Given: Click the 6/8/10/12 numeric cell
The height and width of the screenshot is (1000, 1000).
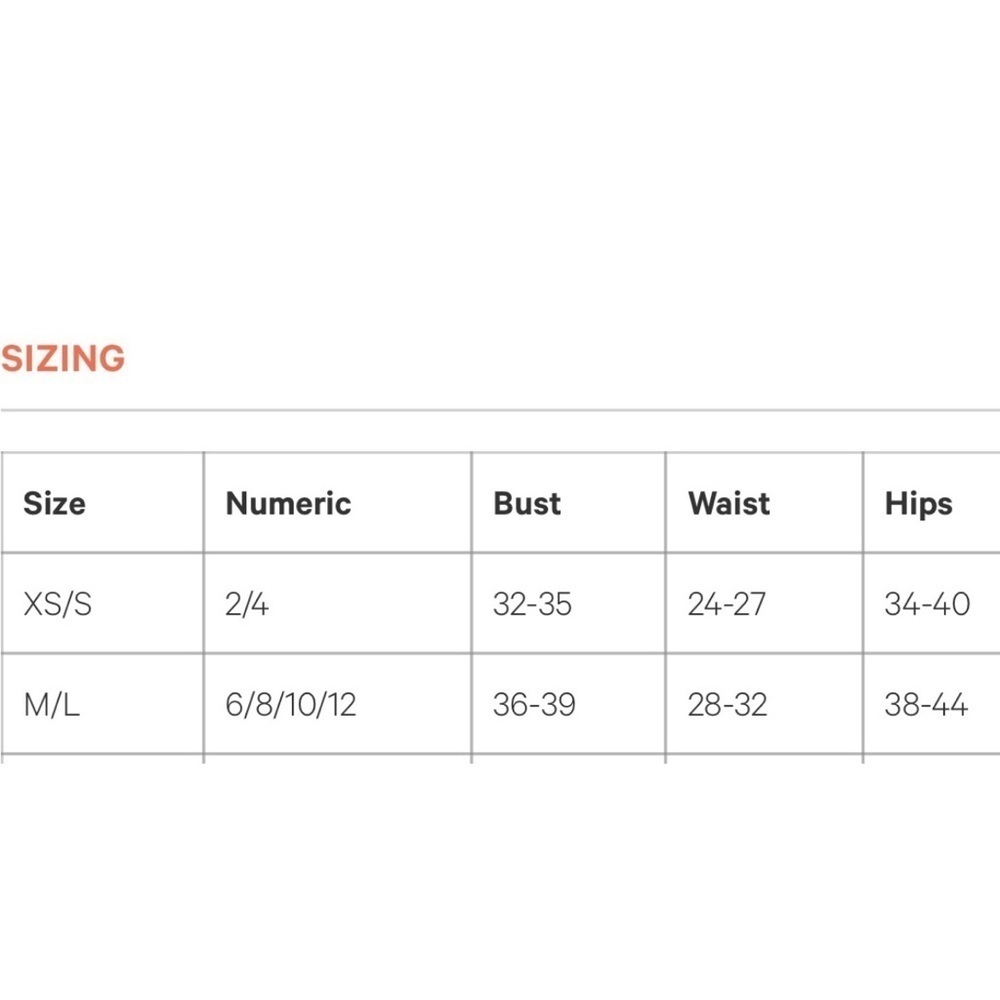Looking at the screenshot, I should point(291,705).
